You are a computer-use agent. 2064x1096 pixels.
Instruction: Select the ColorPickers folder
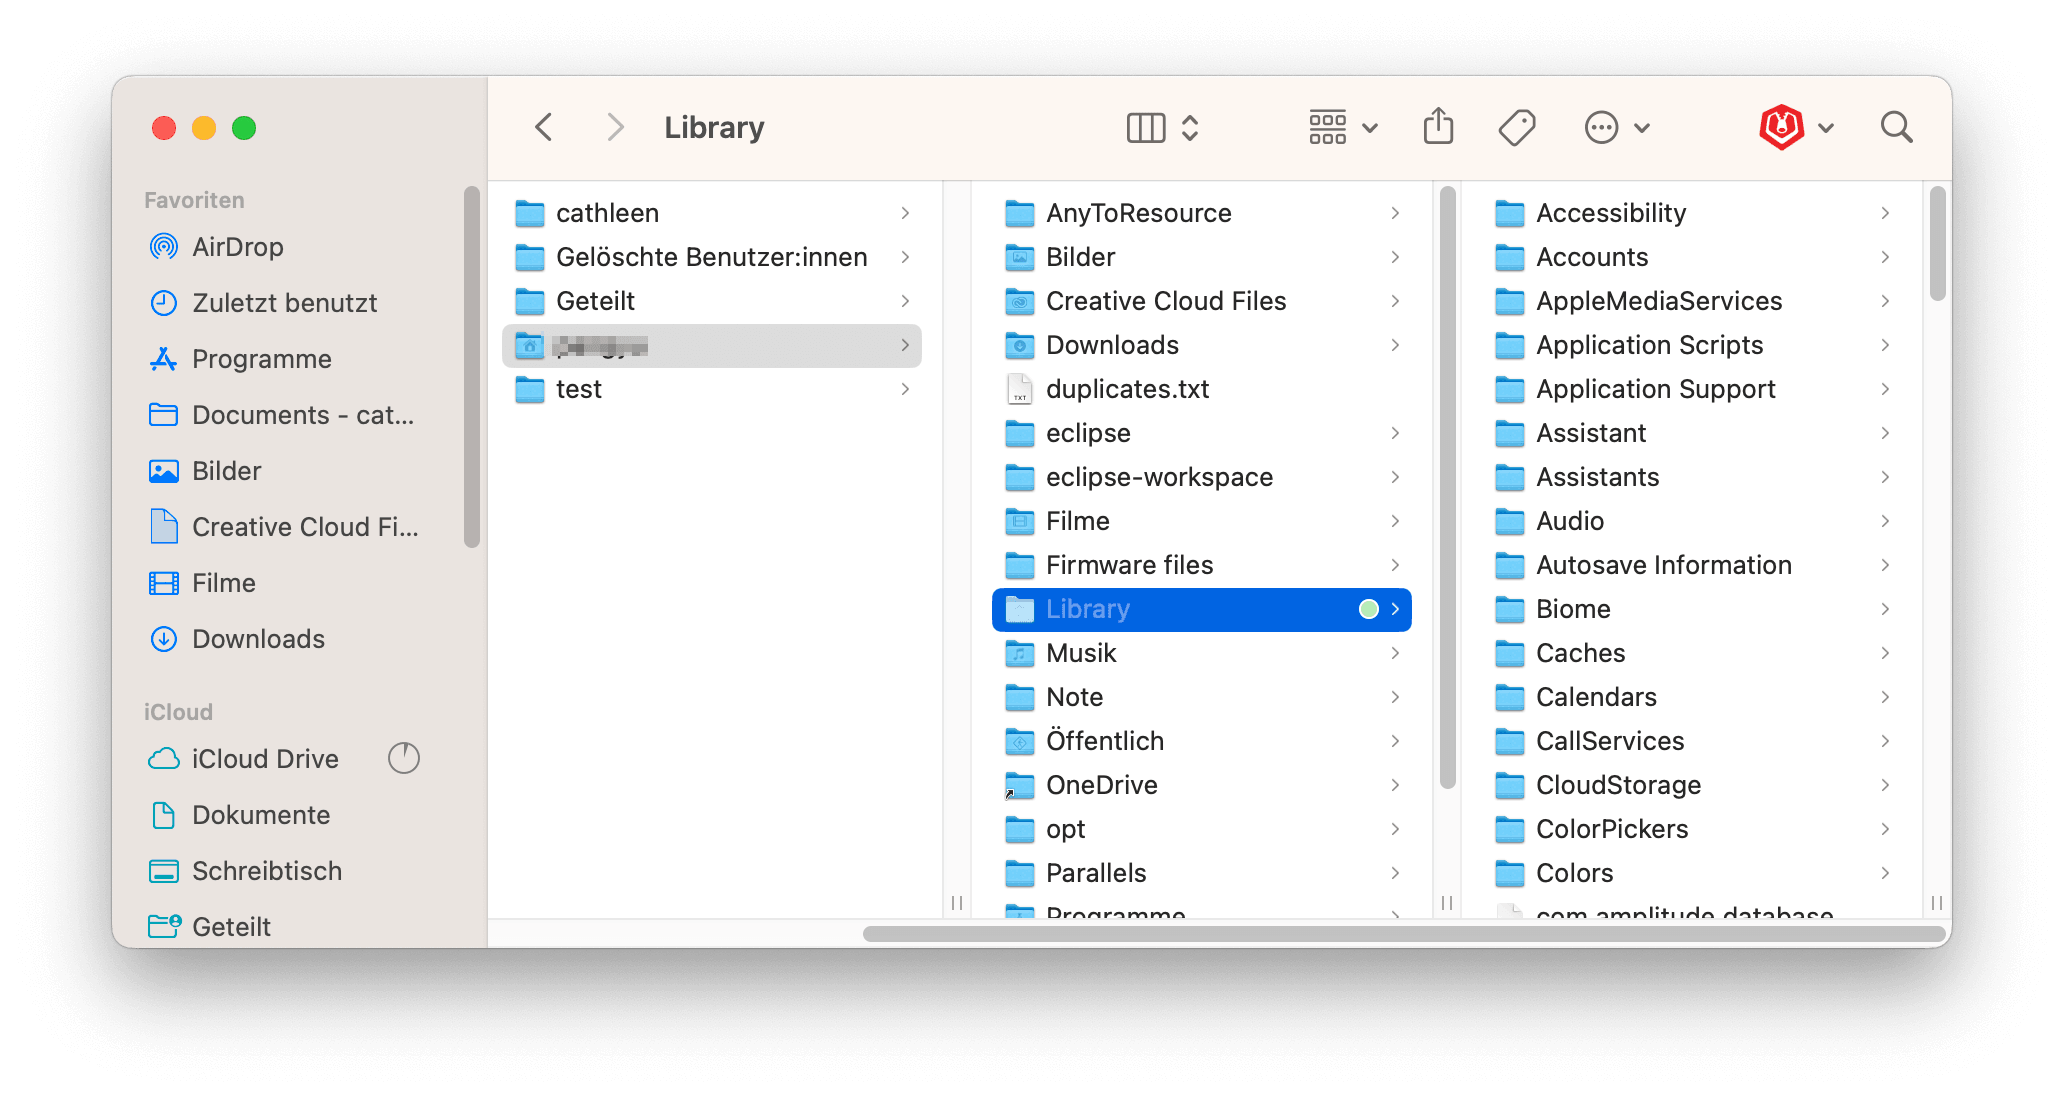tap(1692, 829)
